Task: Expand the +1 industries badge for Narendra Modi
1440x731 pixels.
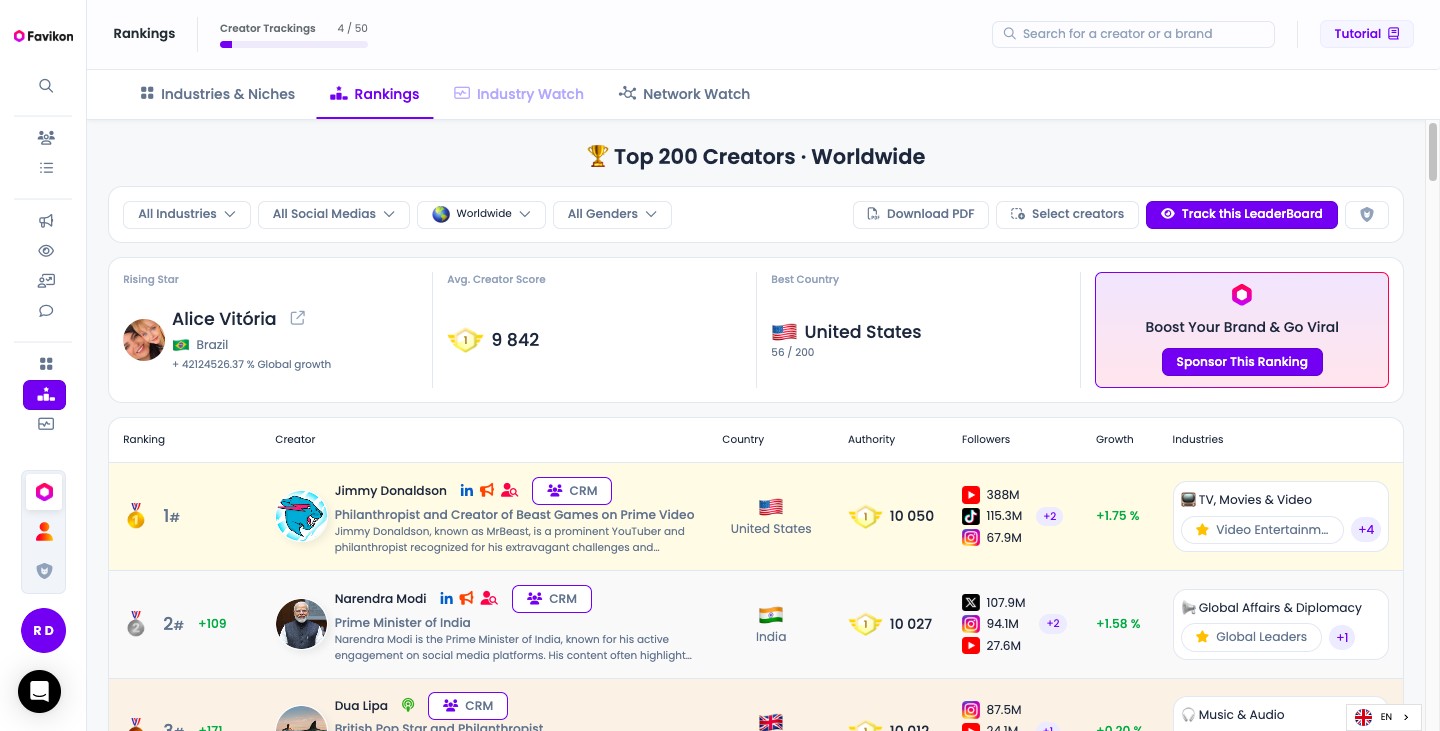Action: [x=1342, y=637]
